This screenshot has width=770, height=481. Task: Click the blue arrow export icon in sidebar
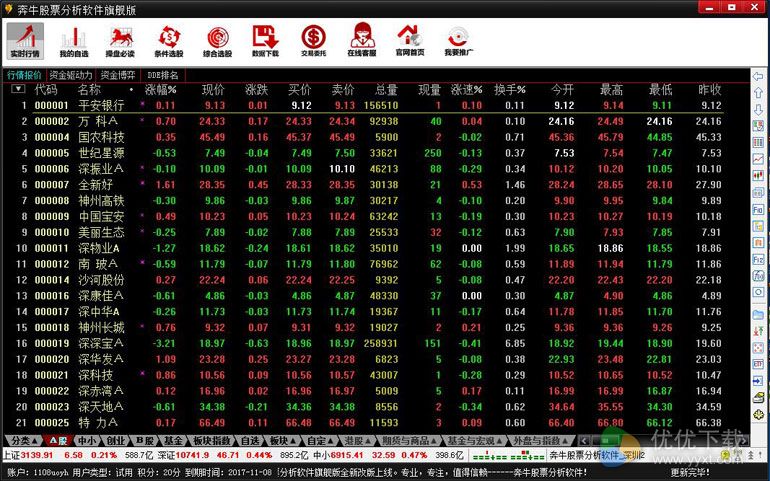758,381
